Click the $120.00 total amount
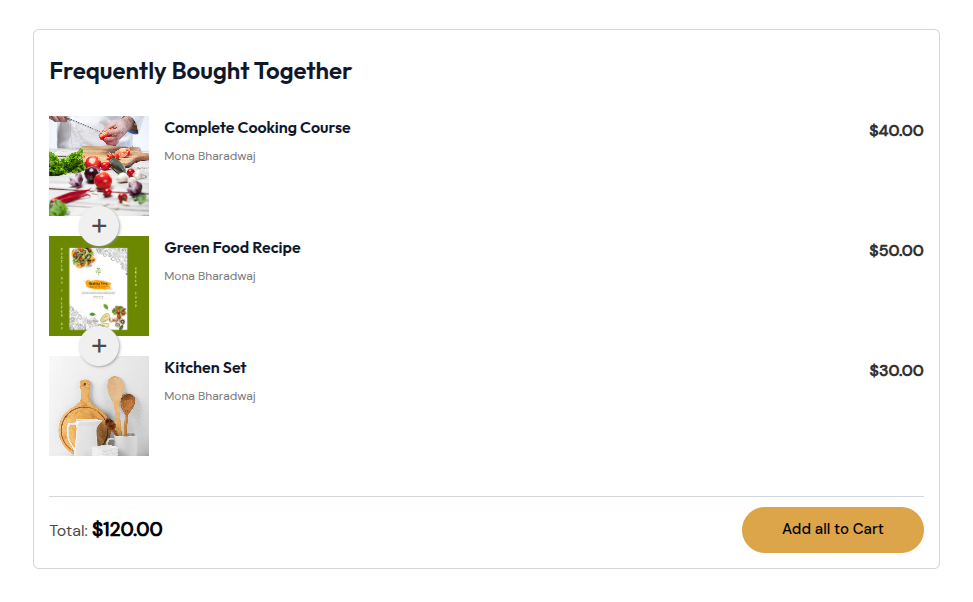 click(127, 529)
